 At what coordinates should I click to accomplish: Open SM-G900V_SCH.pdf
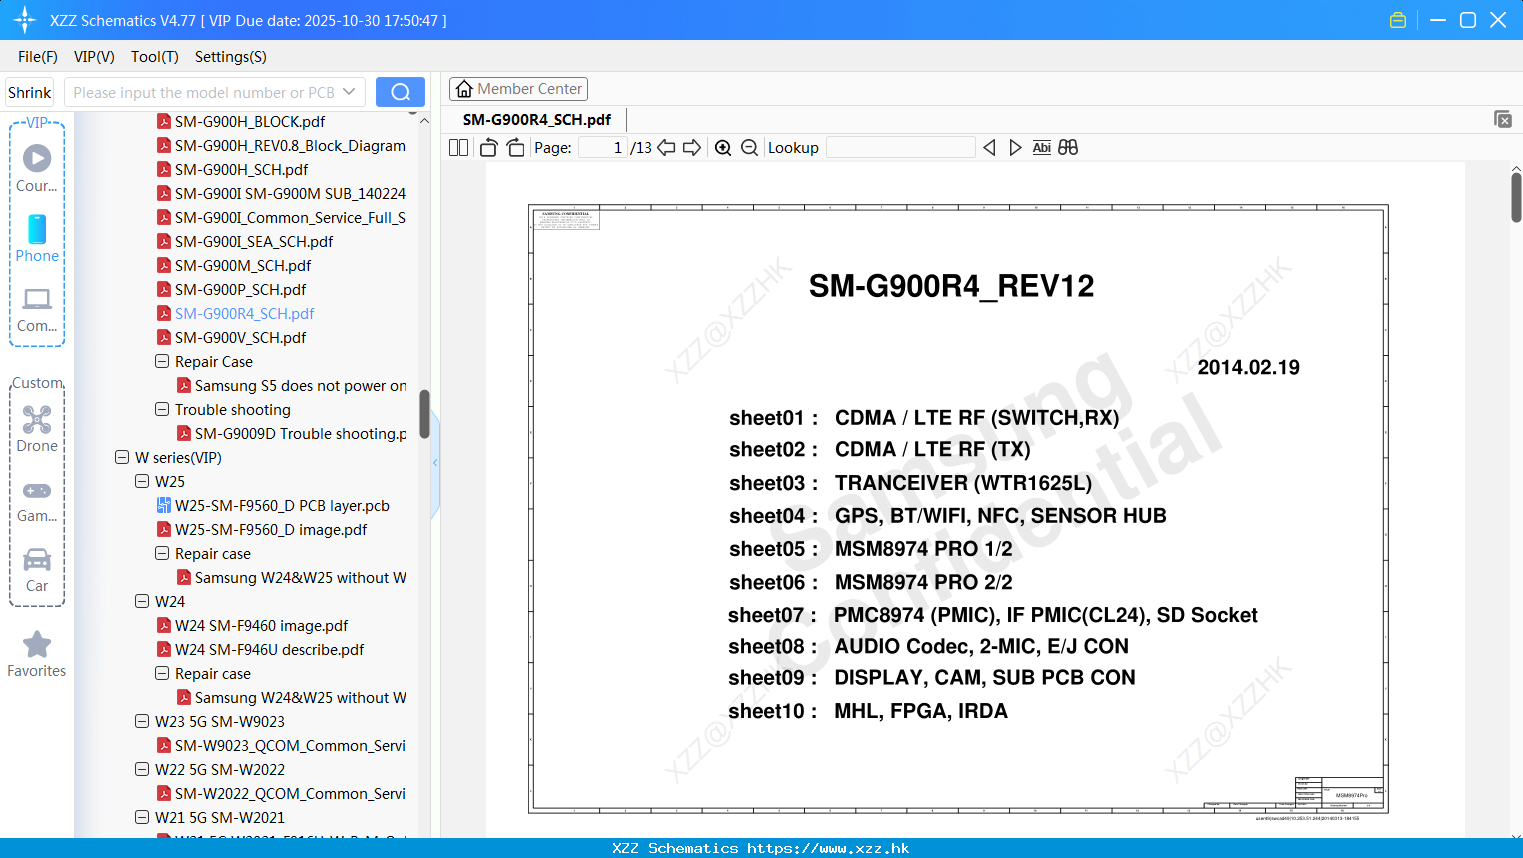(x=240, y=337)
